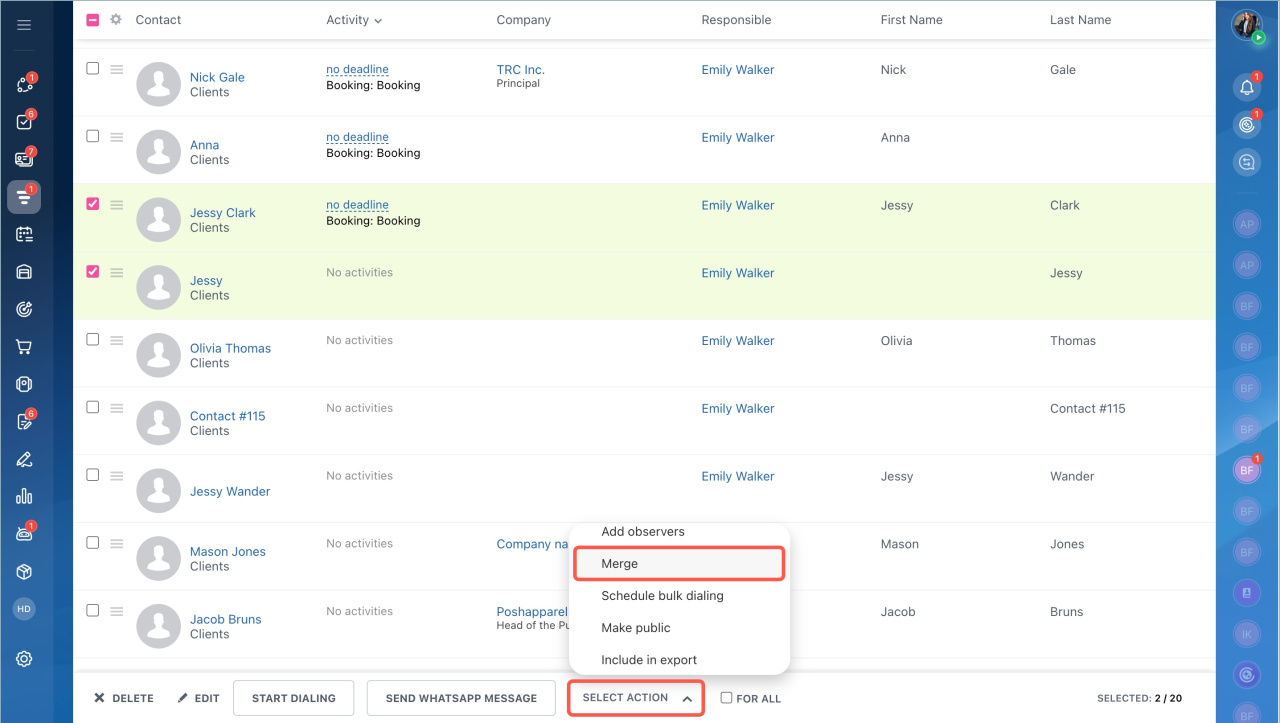1280x723 pixels.
Task: Sort using the Activity column header arrow
Action: click(x=378, y=21)
